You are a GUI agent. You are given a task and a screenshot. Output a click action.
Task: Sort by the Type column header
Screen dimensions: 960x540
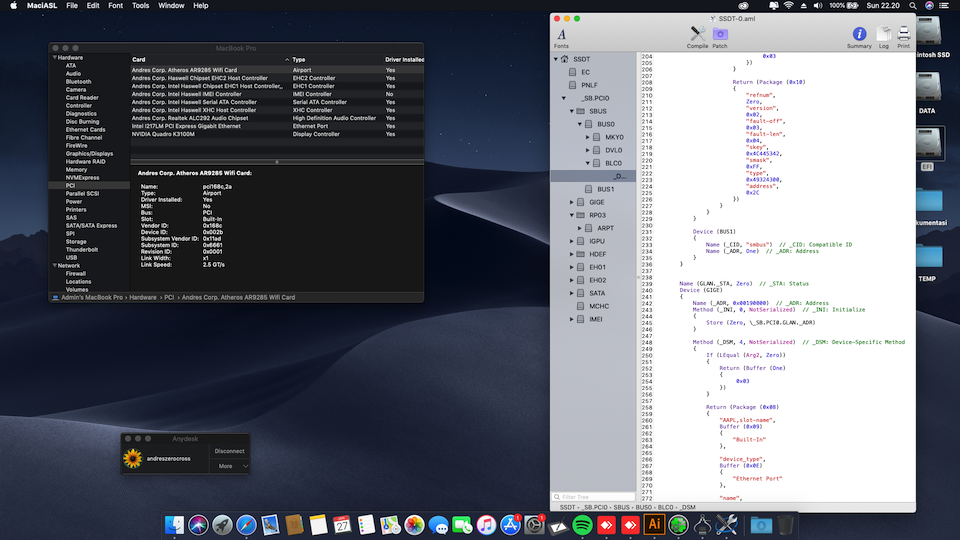(337, 60)
